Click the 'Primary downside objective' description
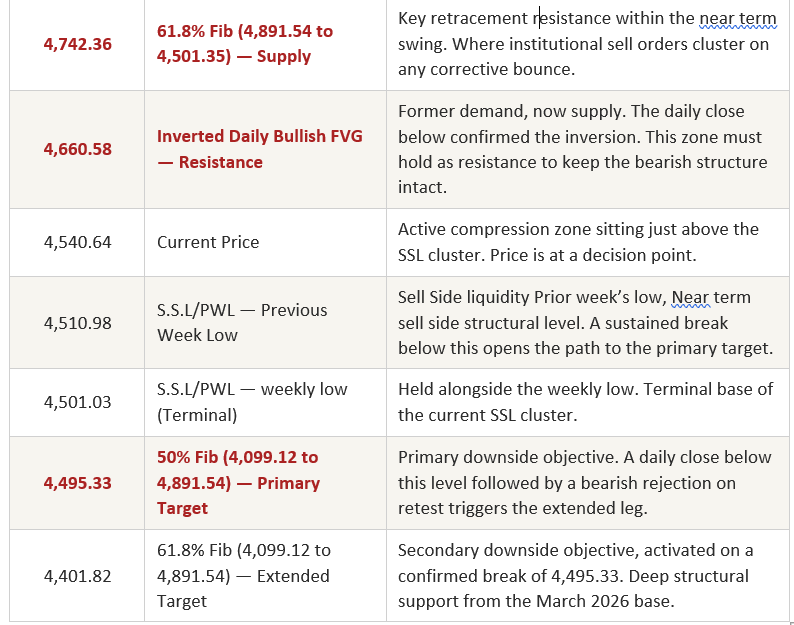Viewport: 794px width, 625px height. (584, 483)
